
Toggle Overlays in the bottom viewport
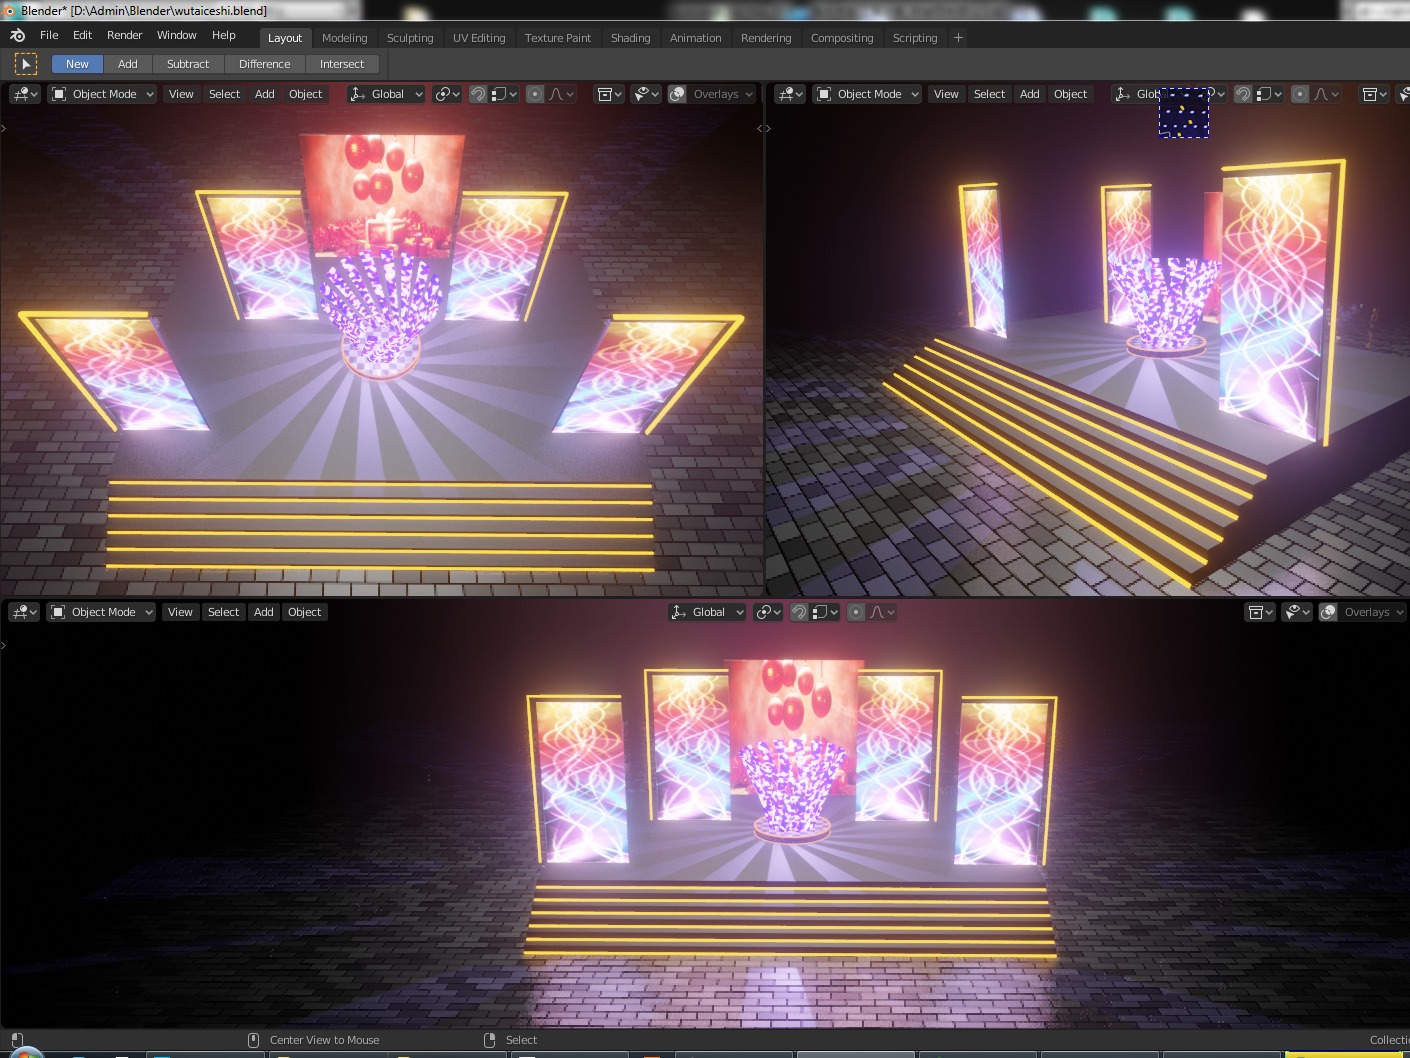pos(1328,611)
